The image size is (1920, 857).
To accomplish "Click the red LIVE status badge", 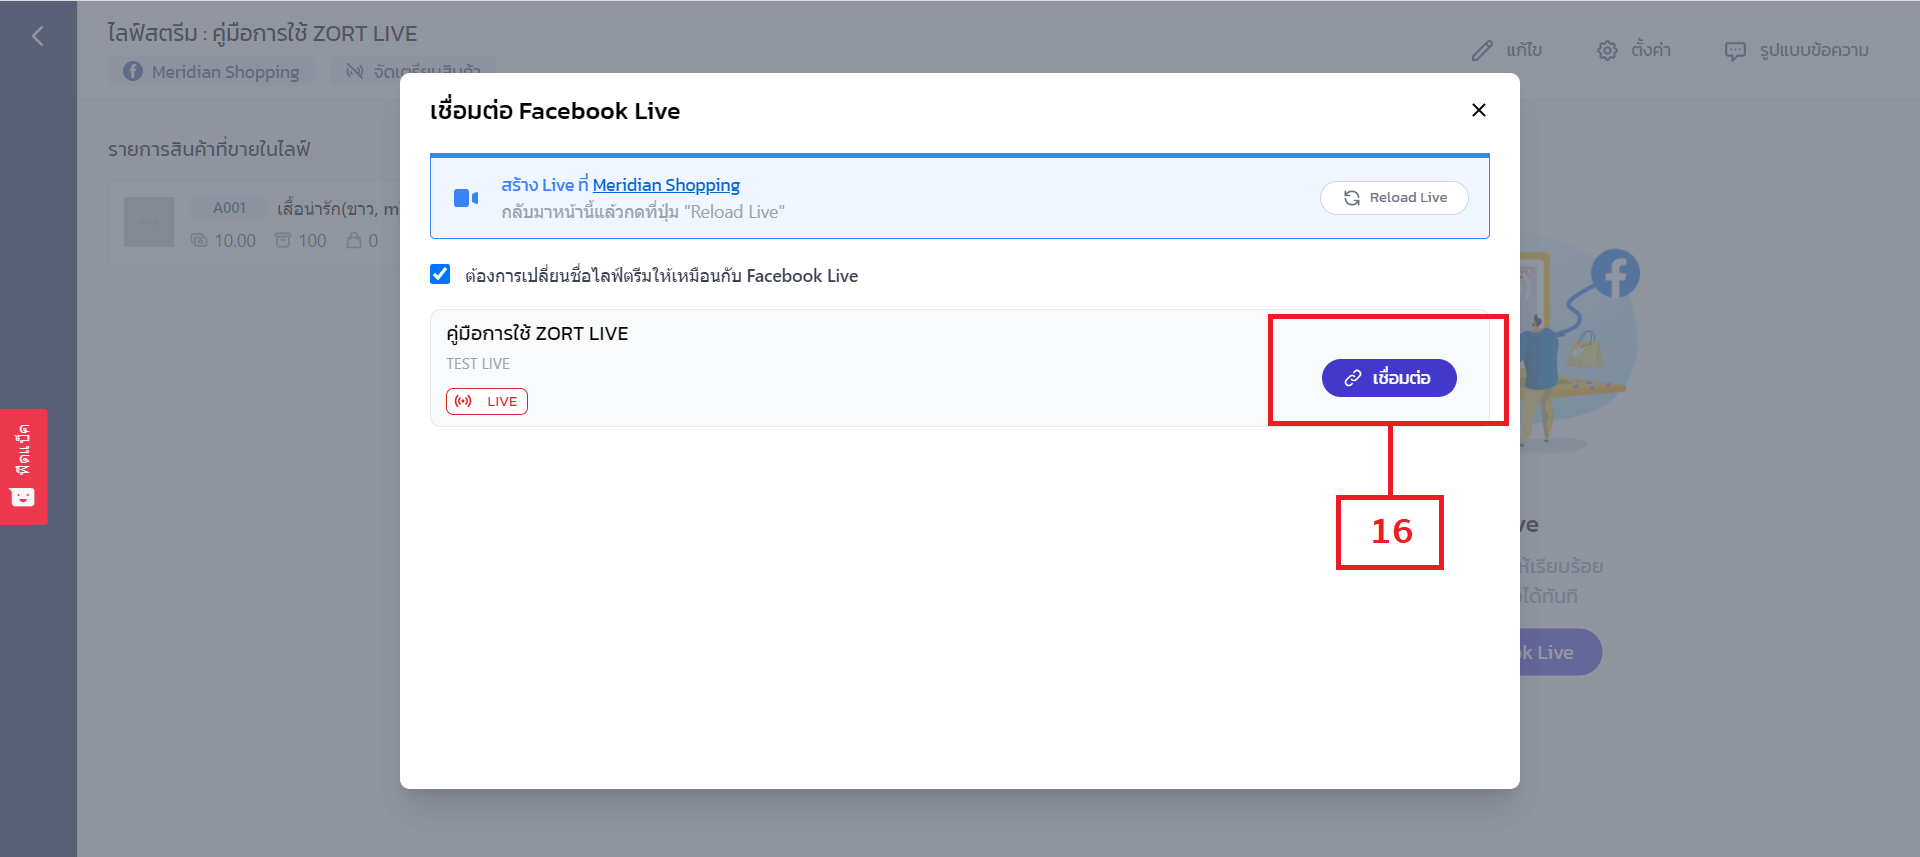I will click(487, 401).
